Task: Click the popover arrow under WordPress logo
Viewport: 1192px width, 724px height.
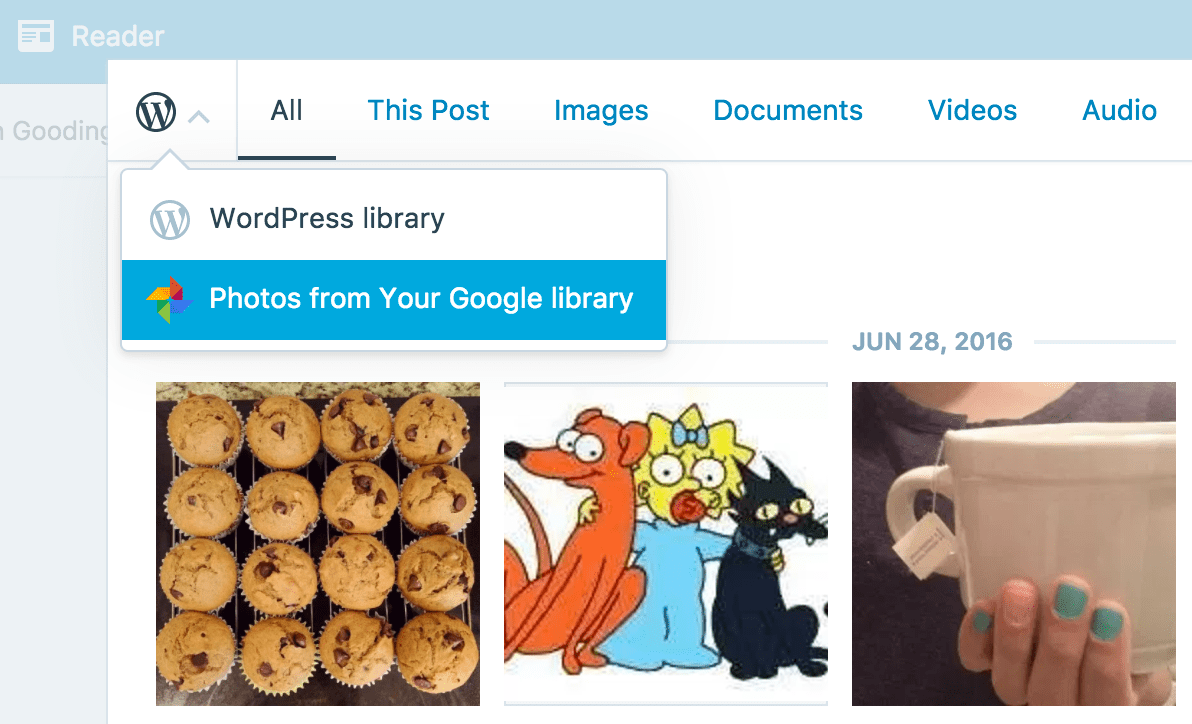Action: tap(169, 160)
